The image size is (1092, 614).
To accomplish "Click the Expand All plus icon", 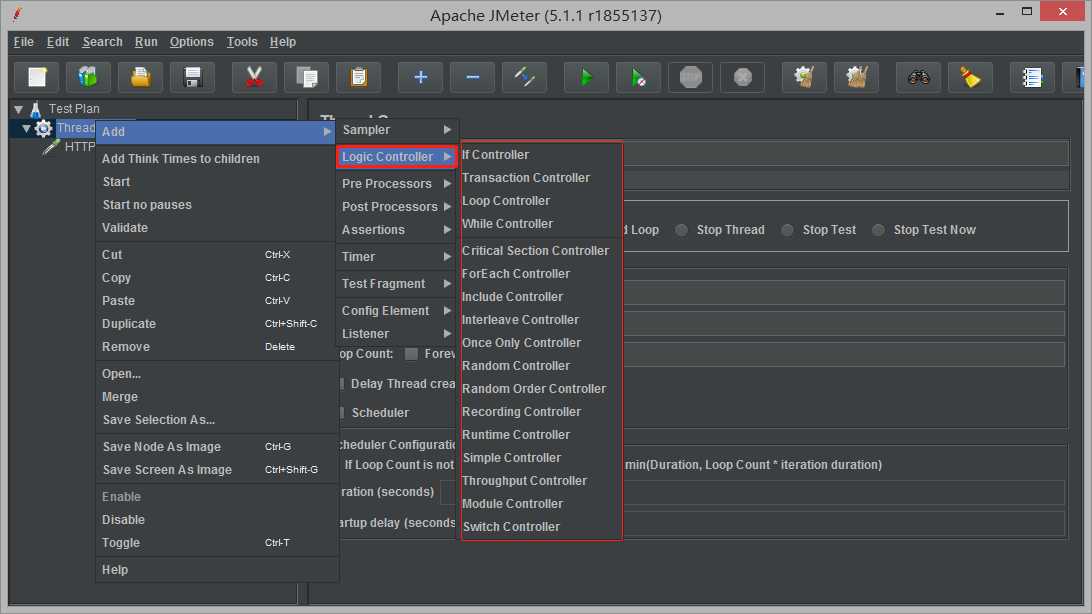I will [420, 77].
